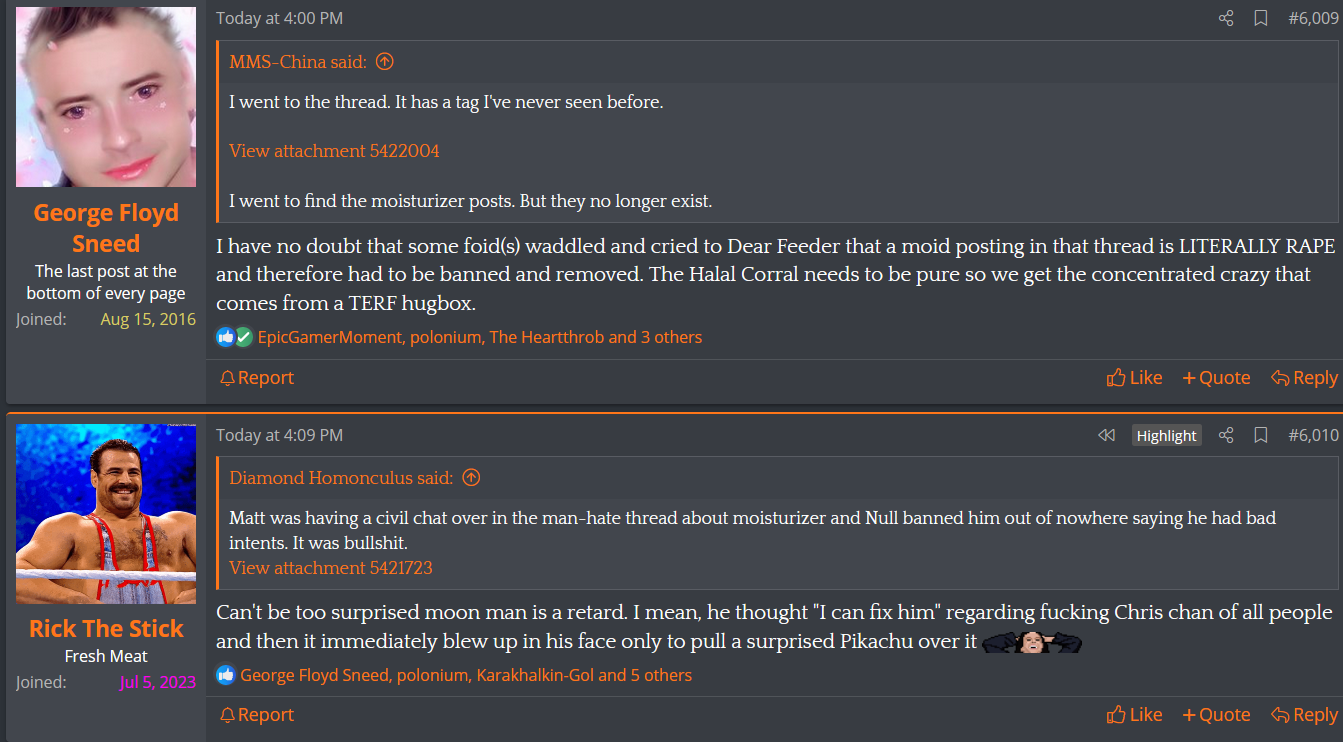Like George Floyd Sneed's post

pyautogui.click(x=1134, y=378)
